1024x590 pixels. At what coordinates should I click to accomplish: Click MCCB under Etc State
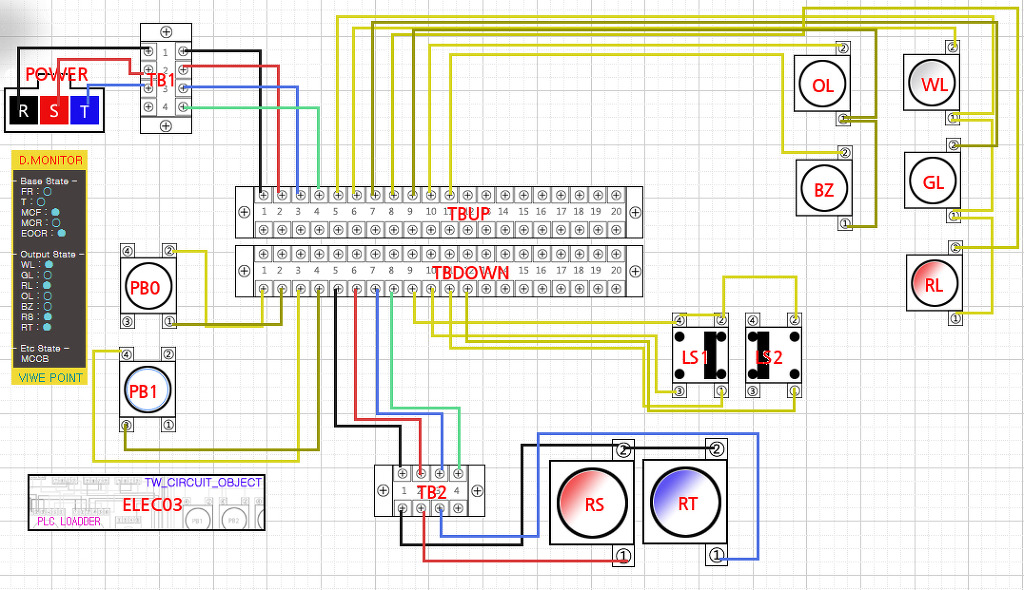coord(35,359)
